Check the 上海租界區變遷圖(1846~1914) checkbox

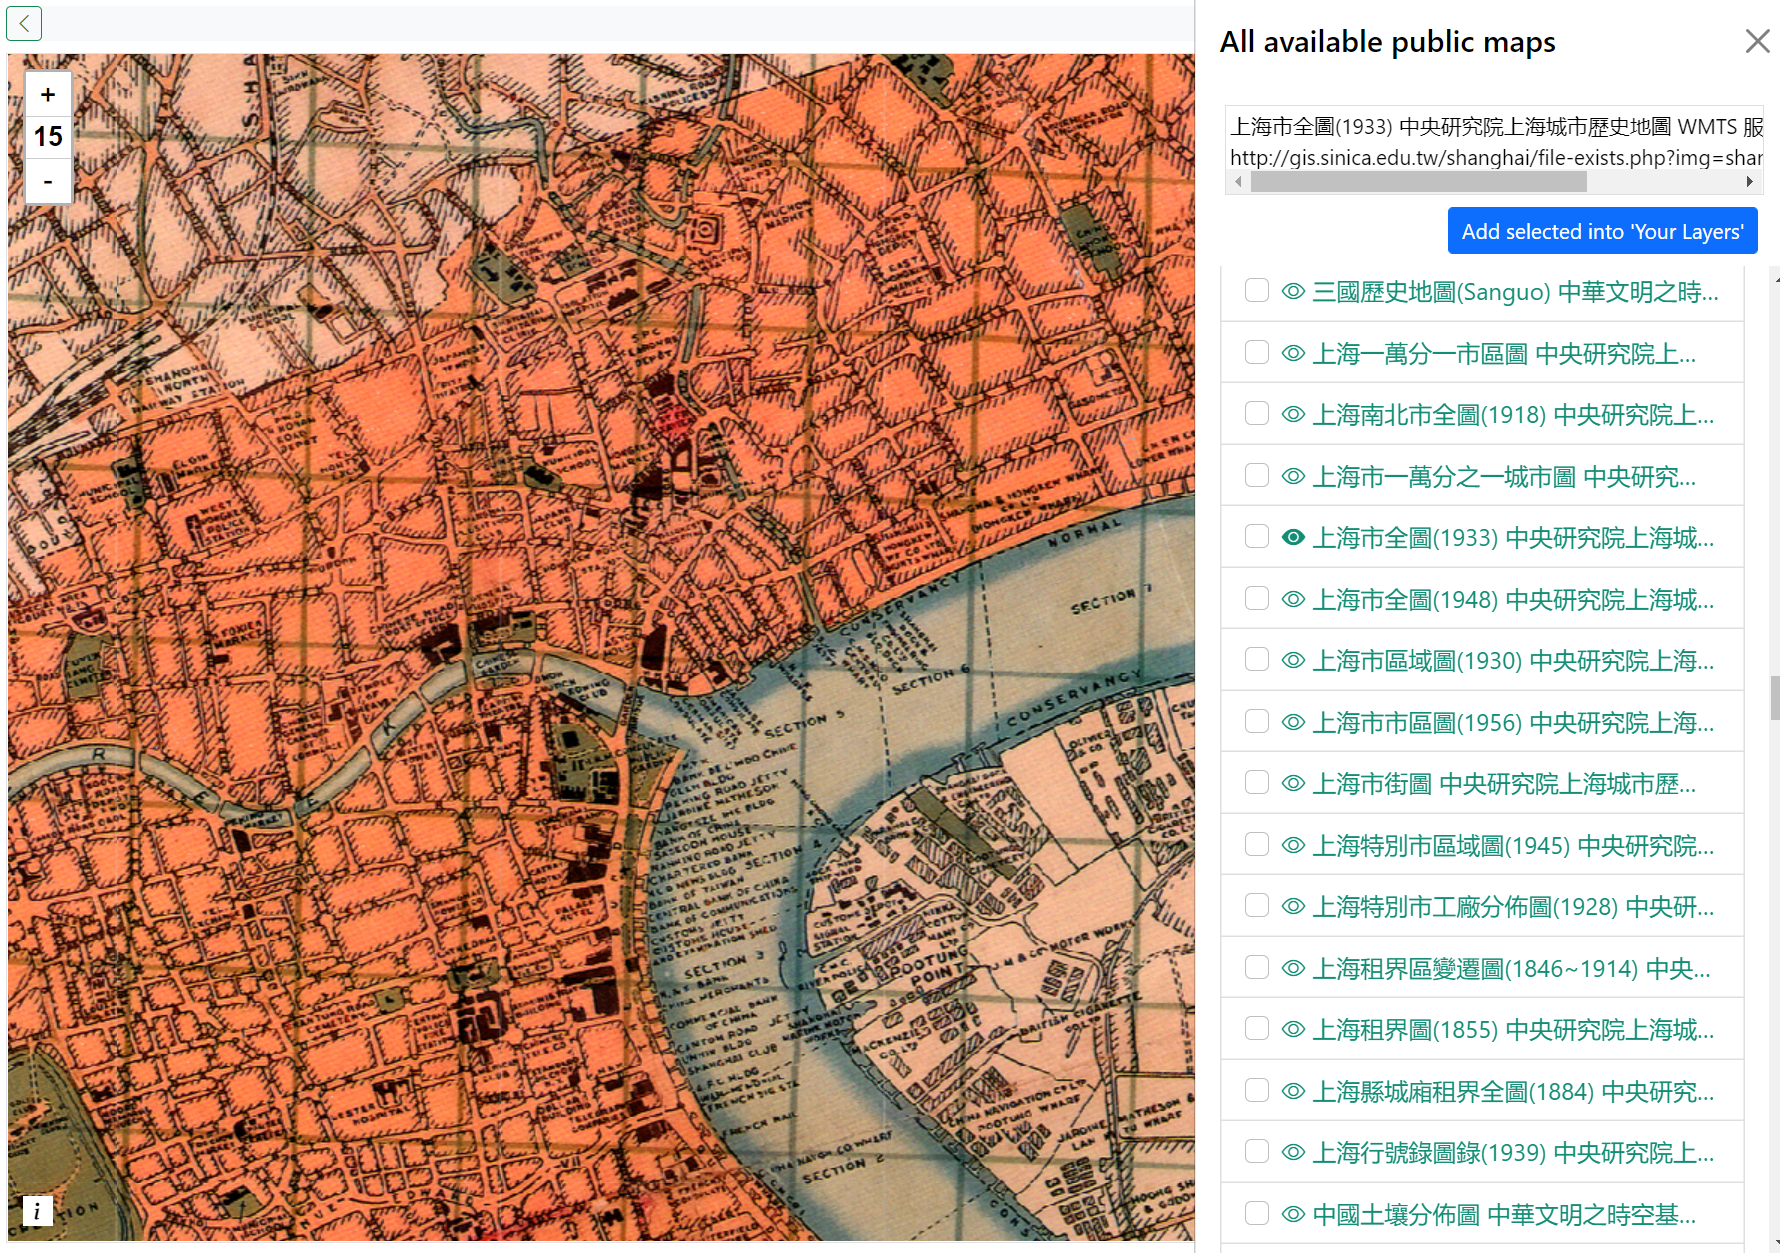click(x=1257, y=967)
